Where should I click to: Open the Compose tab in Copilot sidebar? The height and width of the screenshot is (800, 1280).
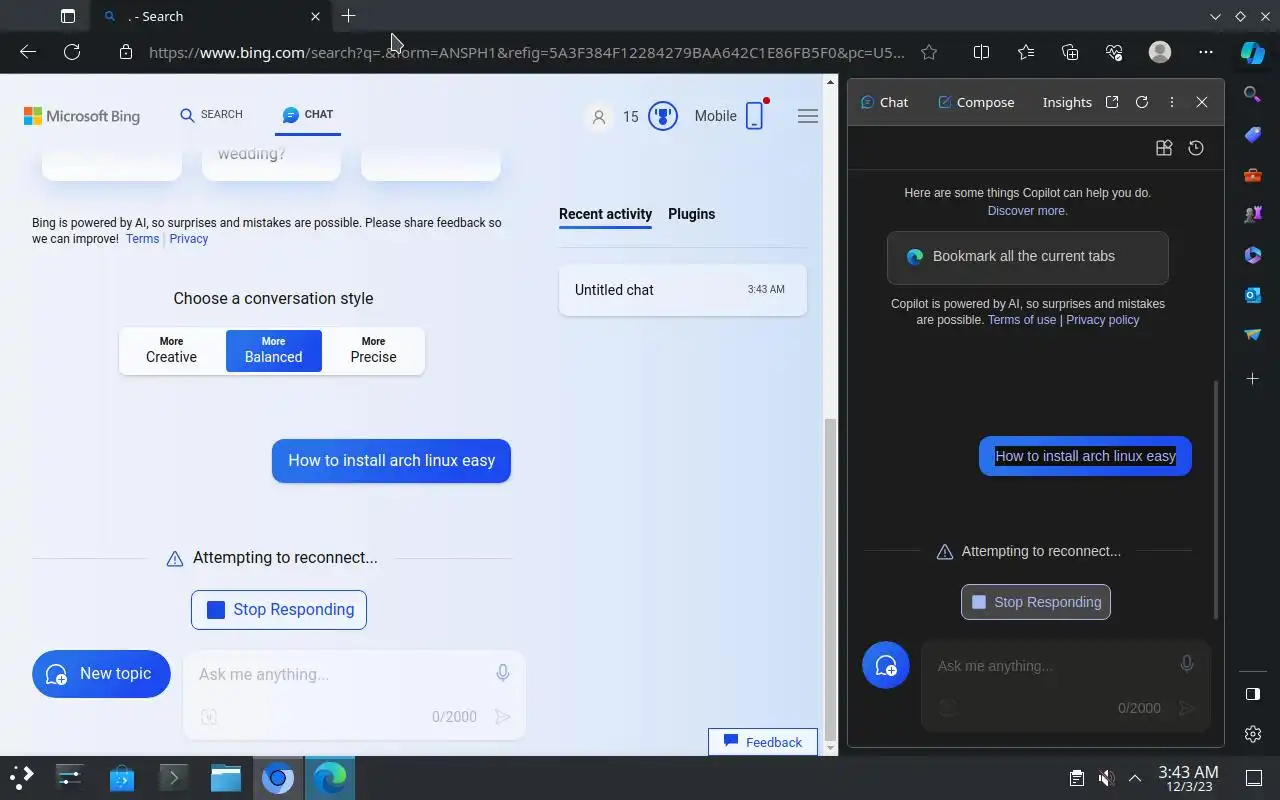point(976,102)
